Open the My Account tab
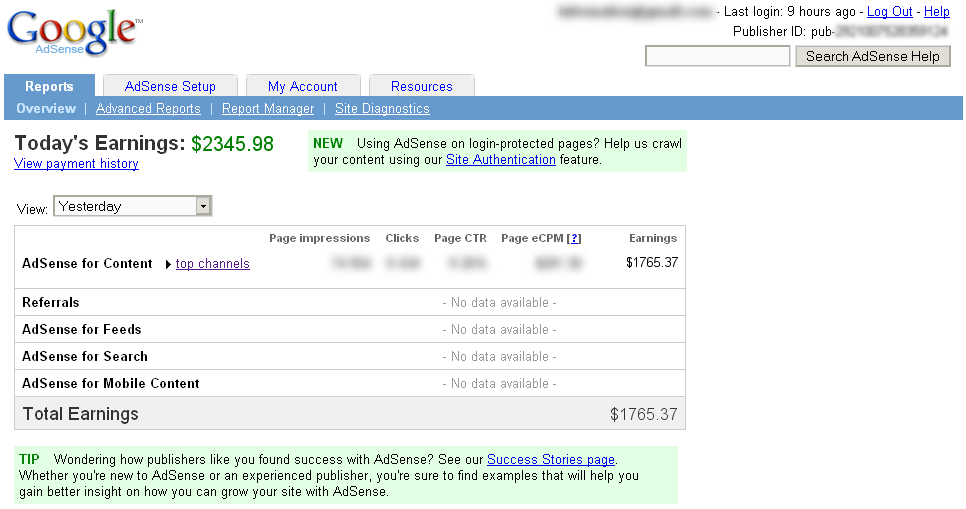Image resolution: width=966 pixels, height=509 pixels. pos(302,86)
